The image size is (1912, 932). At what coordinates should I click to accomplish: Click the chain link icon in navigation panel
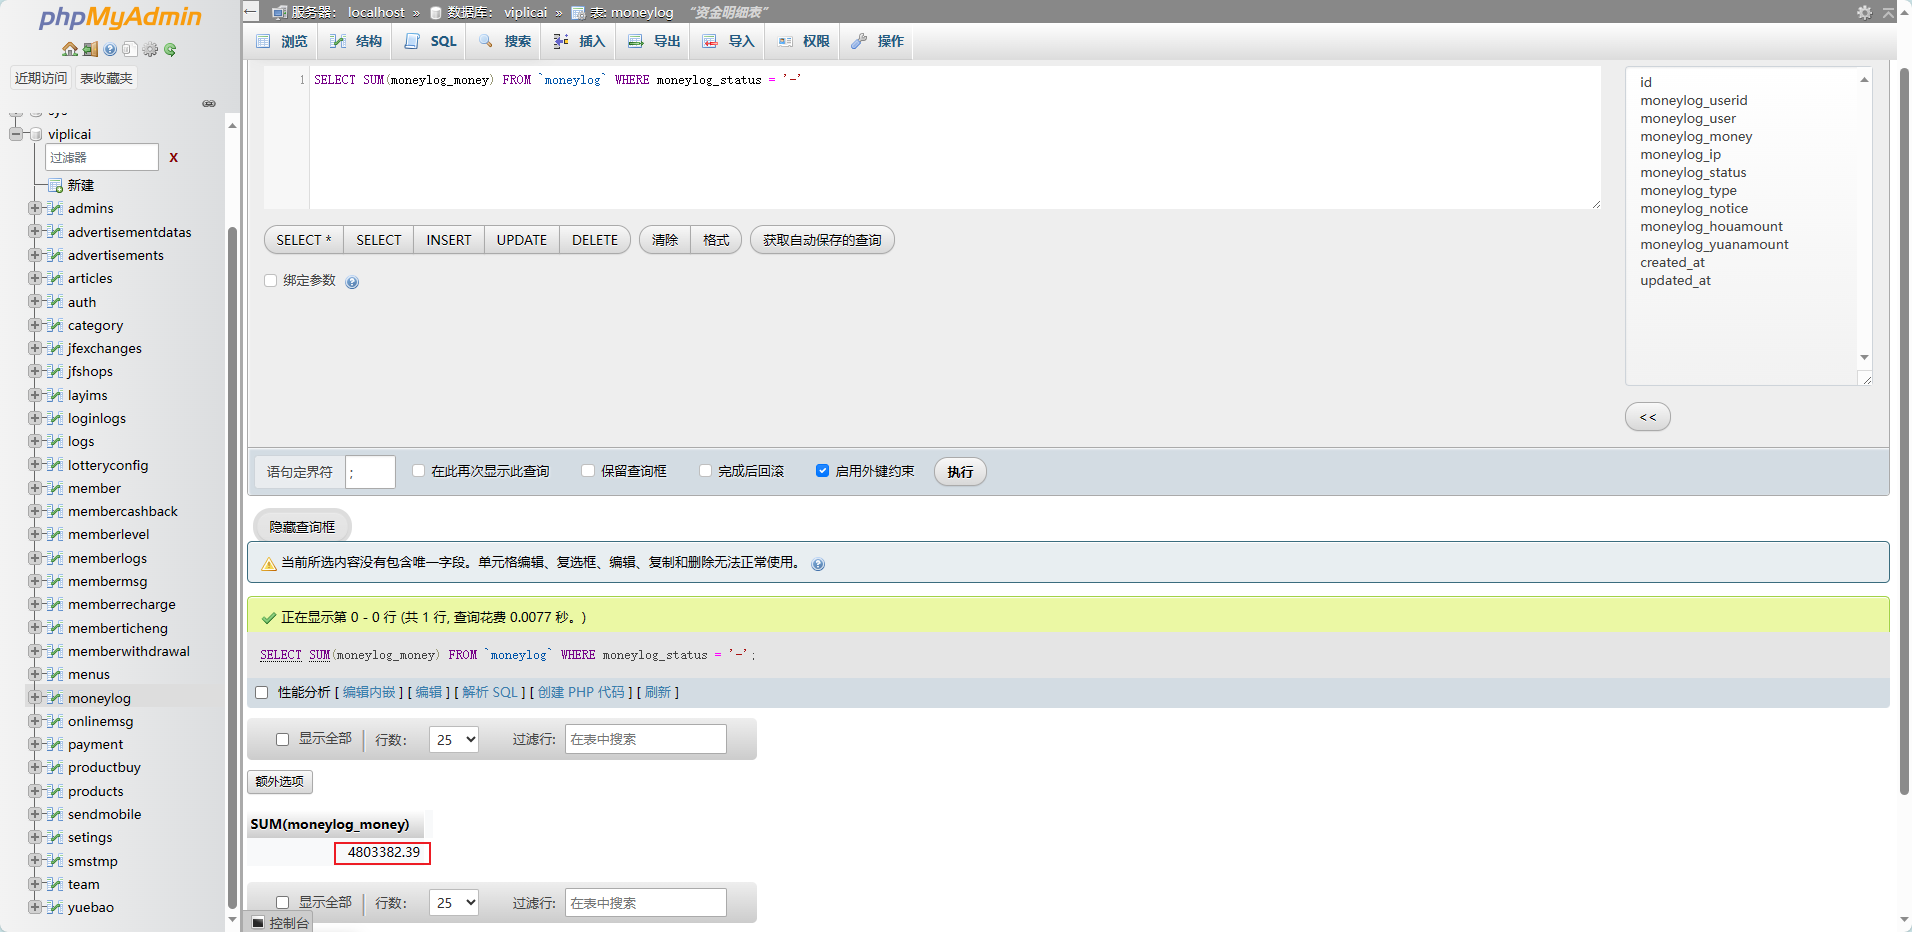(209, 104)
